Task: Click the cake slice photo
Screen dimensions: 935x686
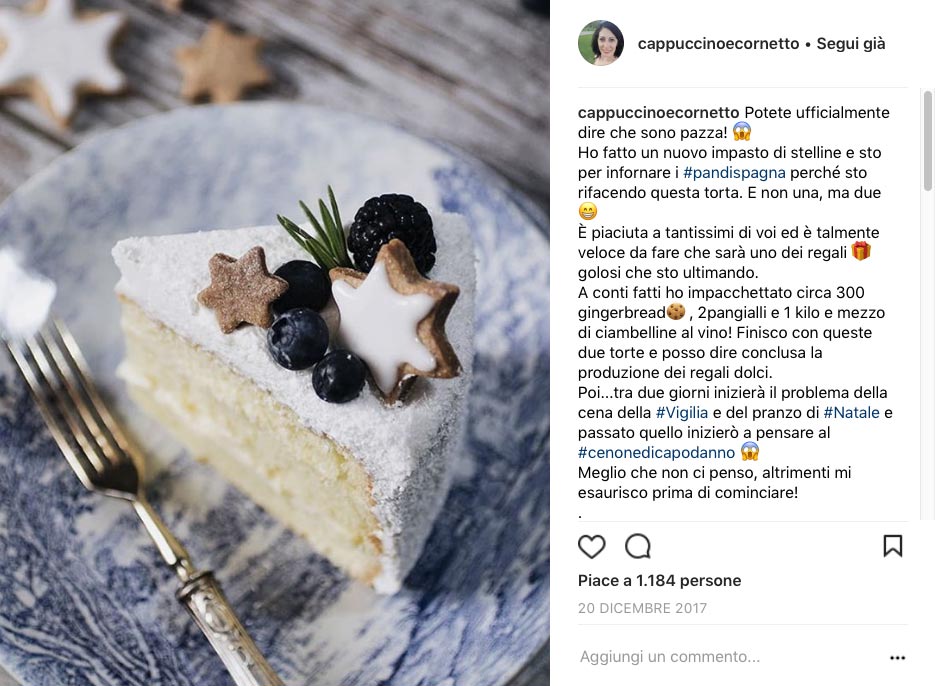Action: pos(275,343)
